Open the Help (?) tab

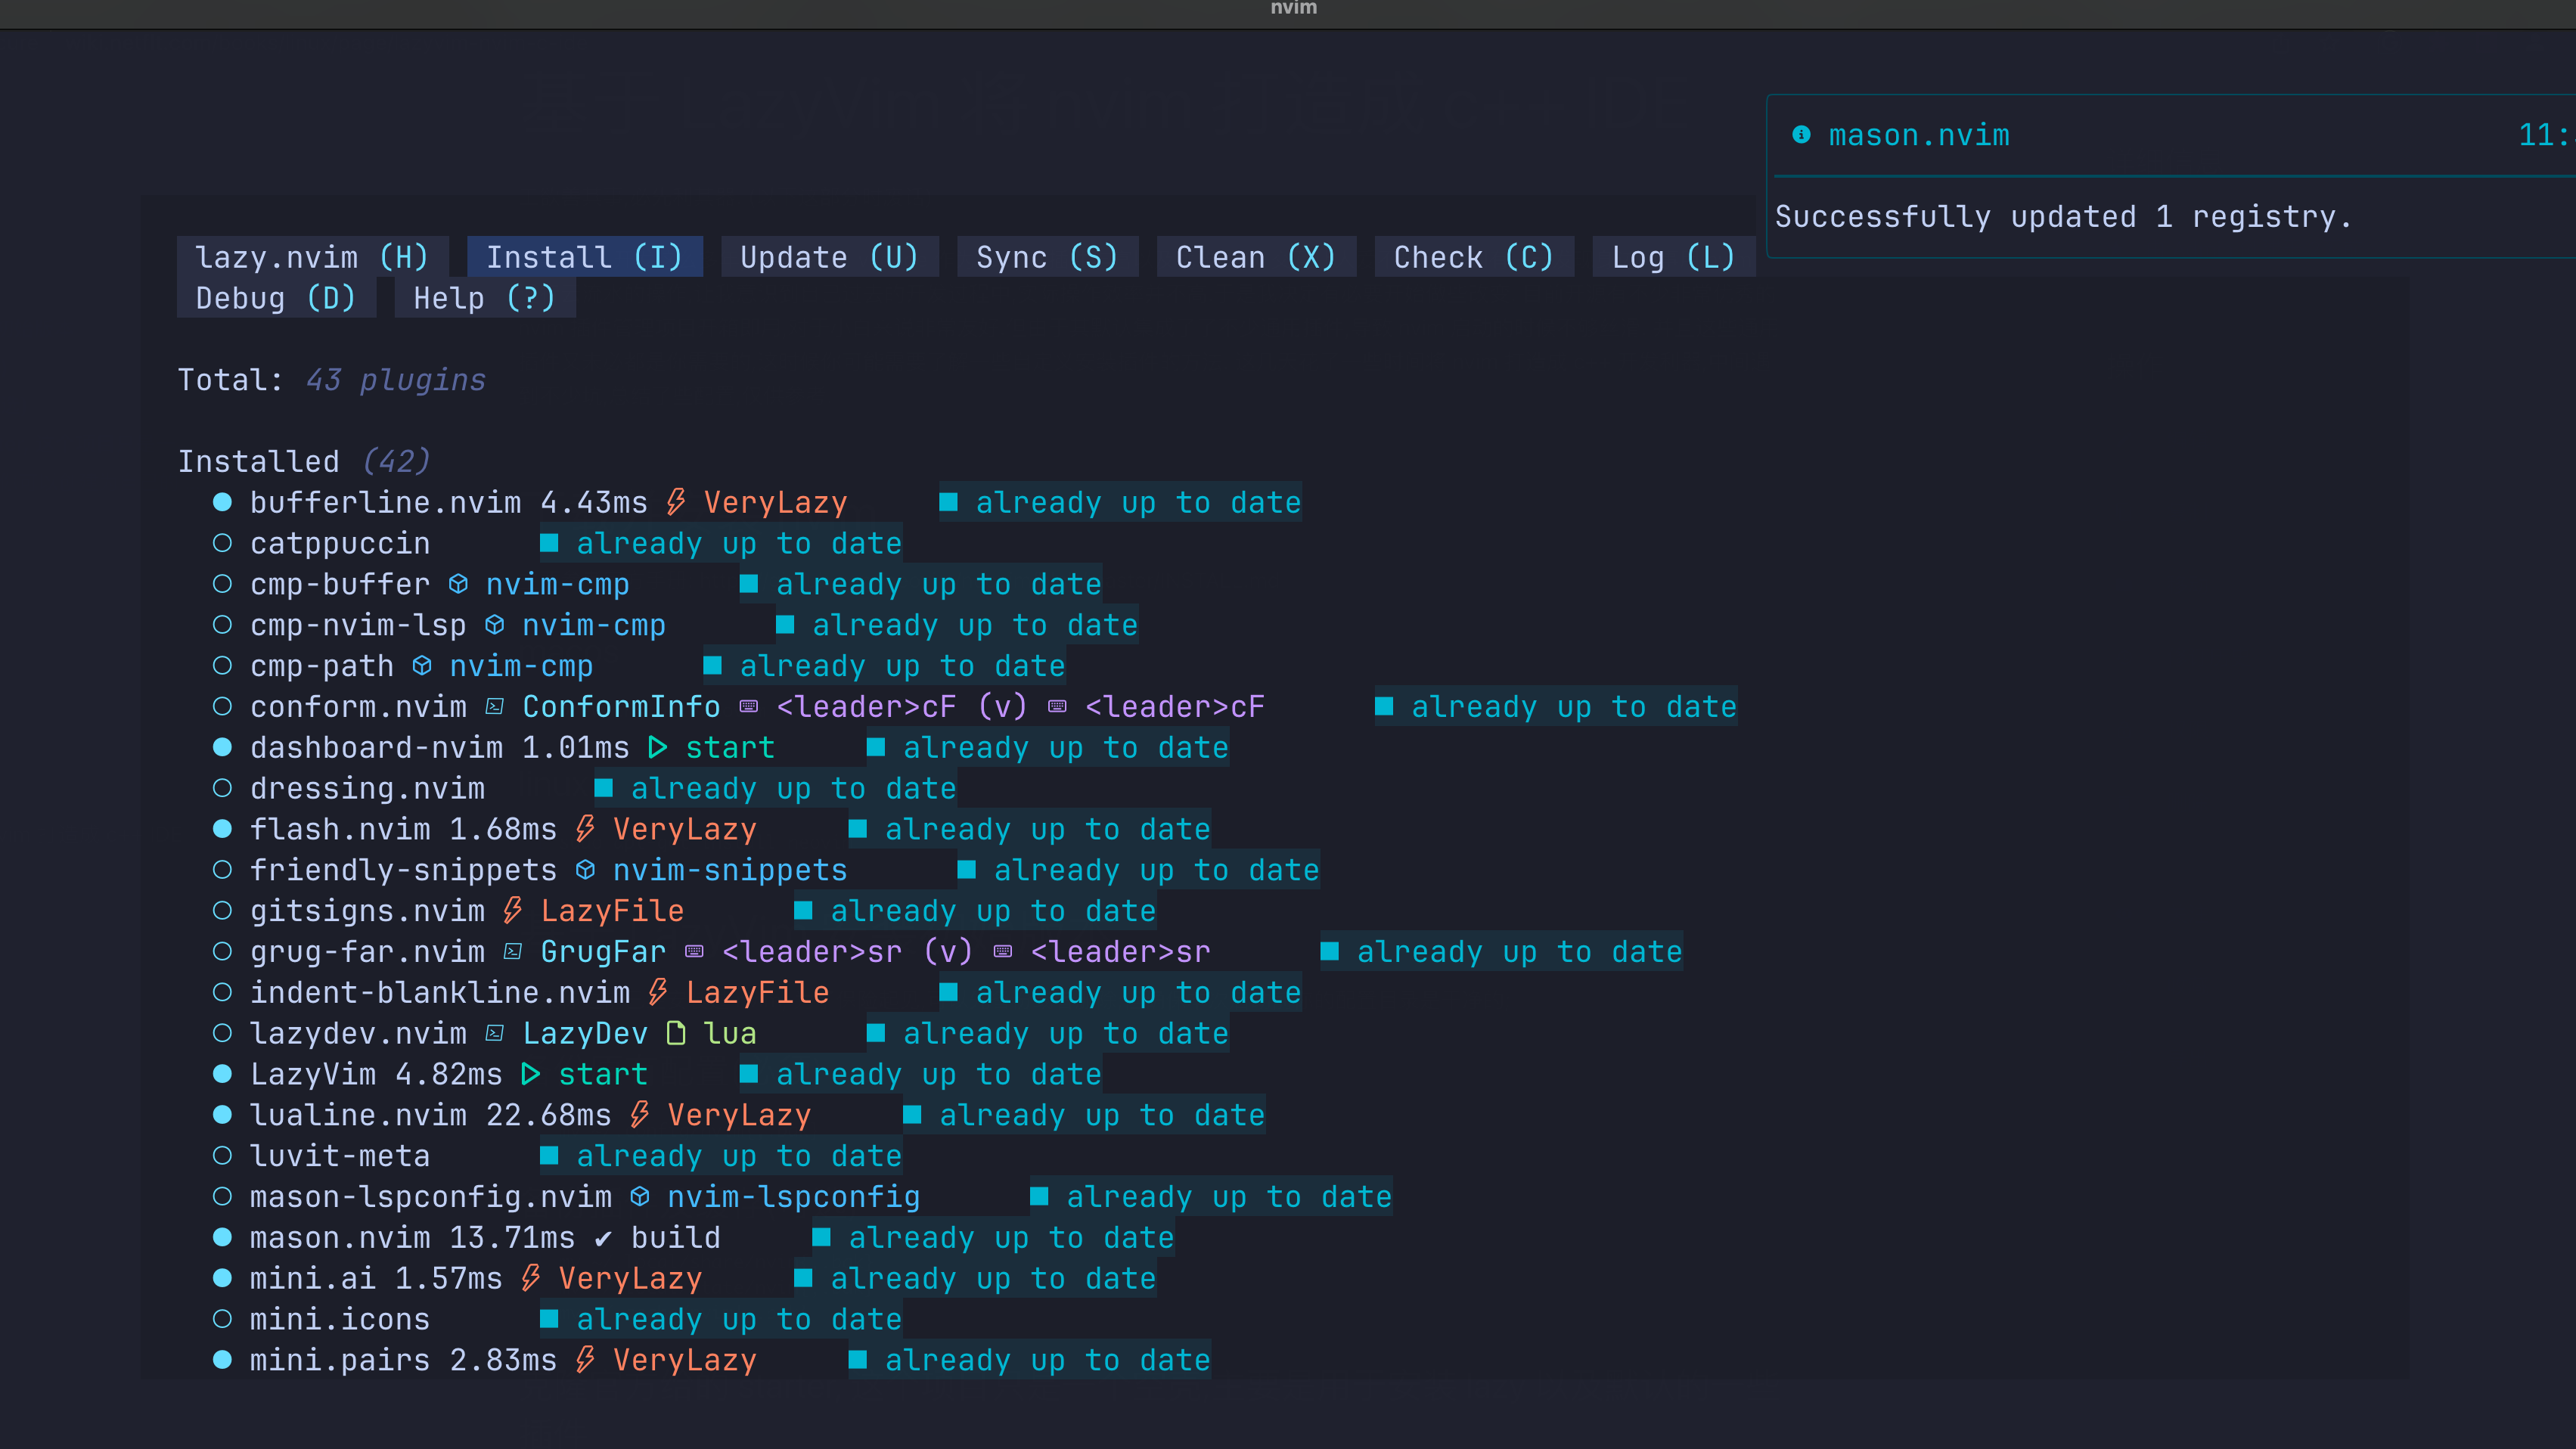[485, 298]
